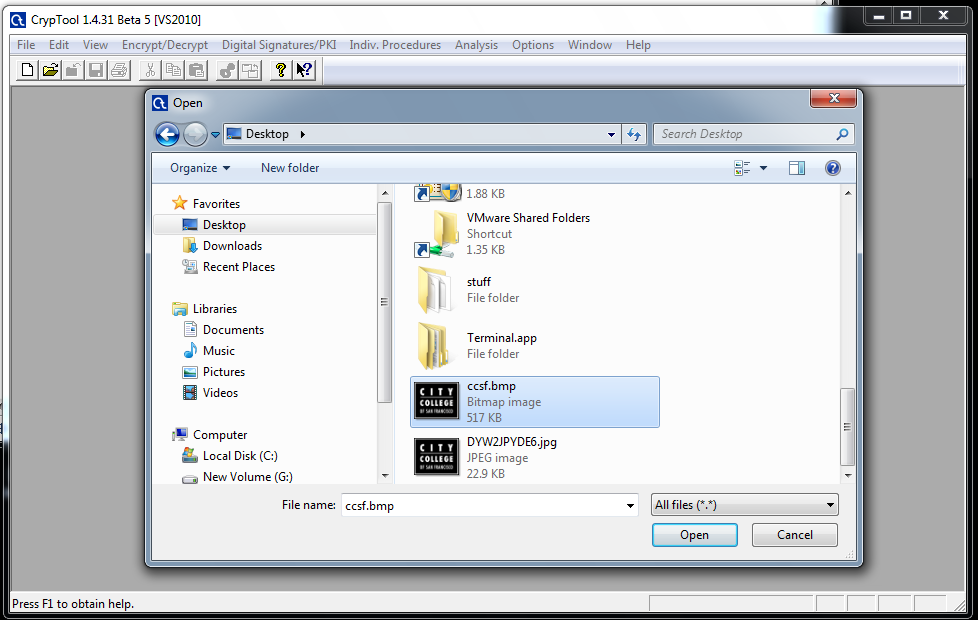The image size is (978, 620).
Task: Click the Save toolbar icon
Action: click(95, 70)
